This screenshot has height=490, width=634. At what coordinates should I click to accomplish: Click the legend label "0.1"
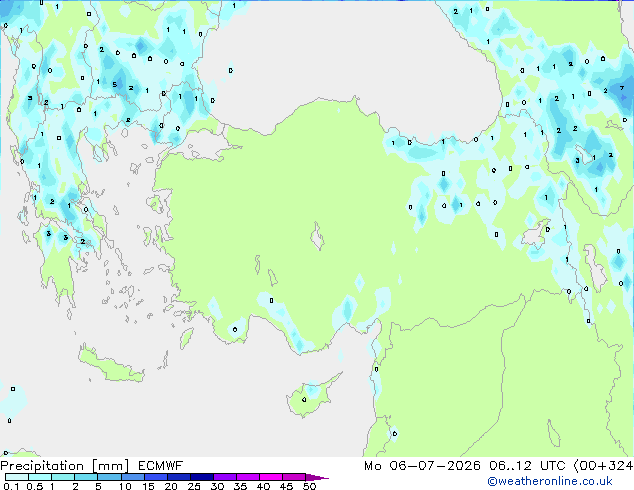(11, 486)
